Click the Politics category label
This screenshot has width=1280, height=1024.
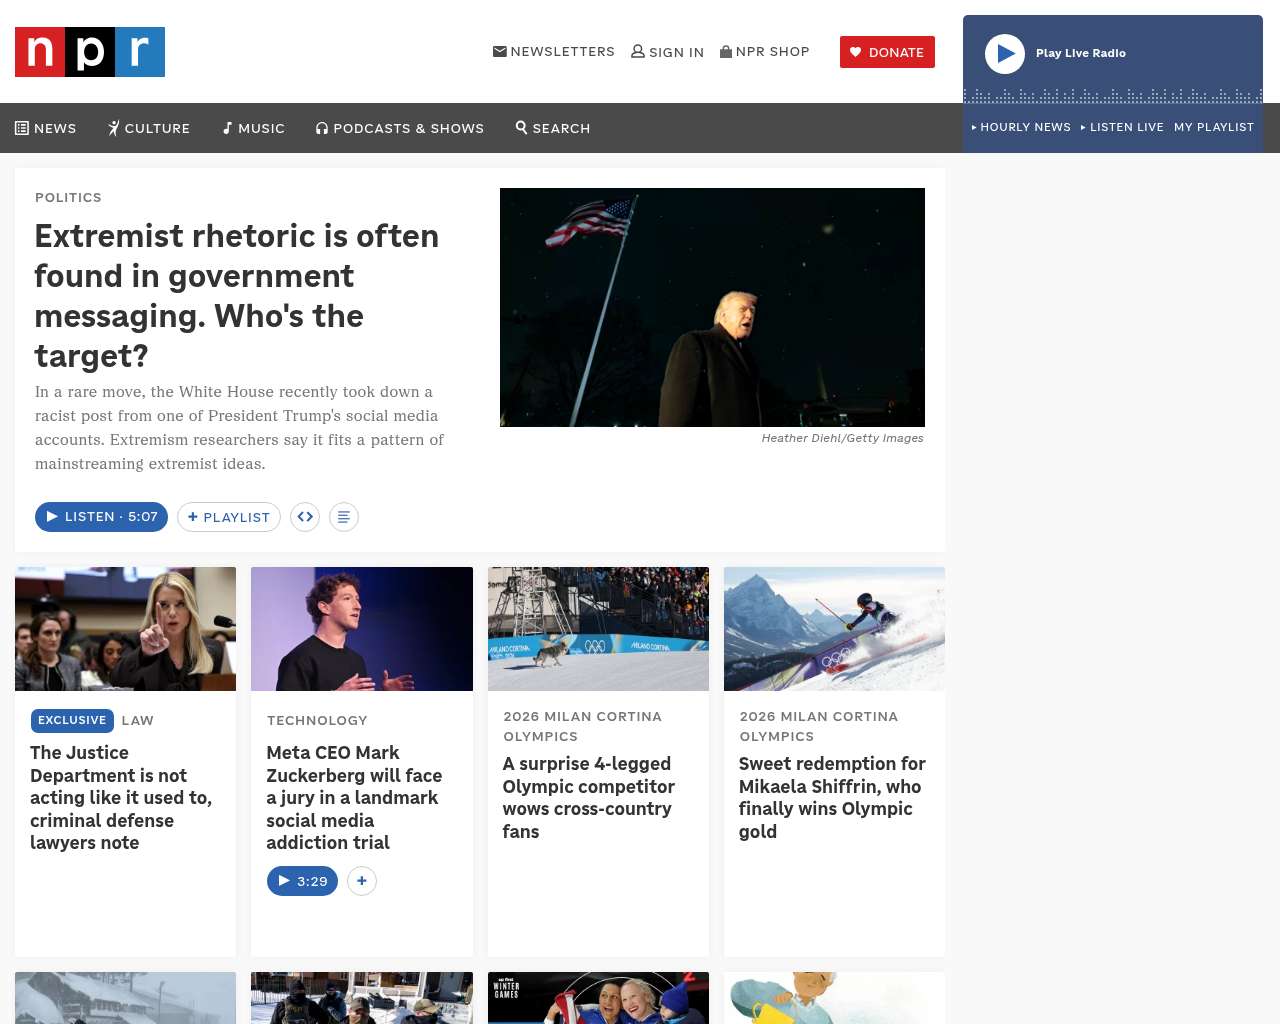68,197
